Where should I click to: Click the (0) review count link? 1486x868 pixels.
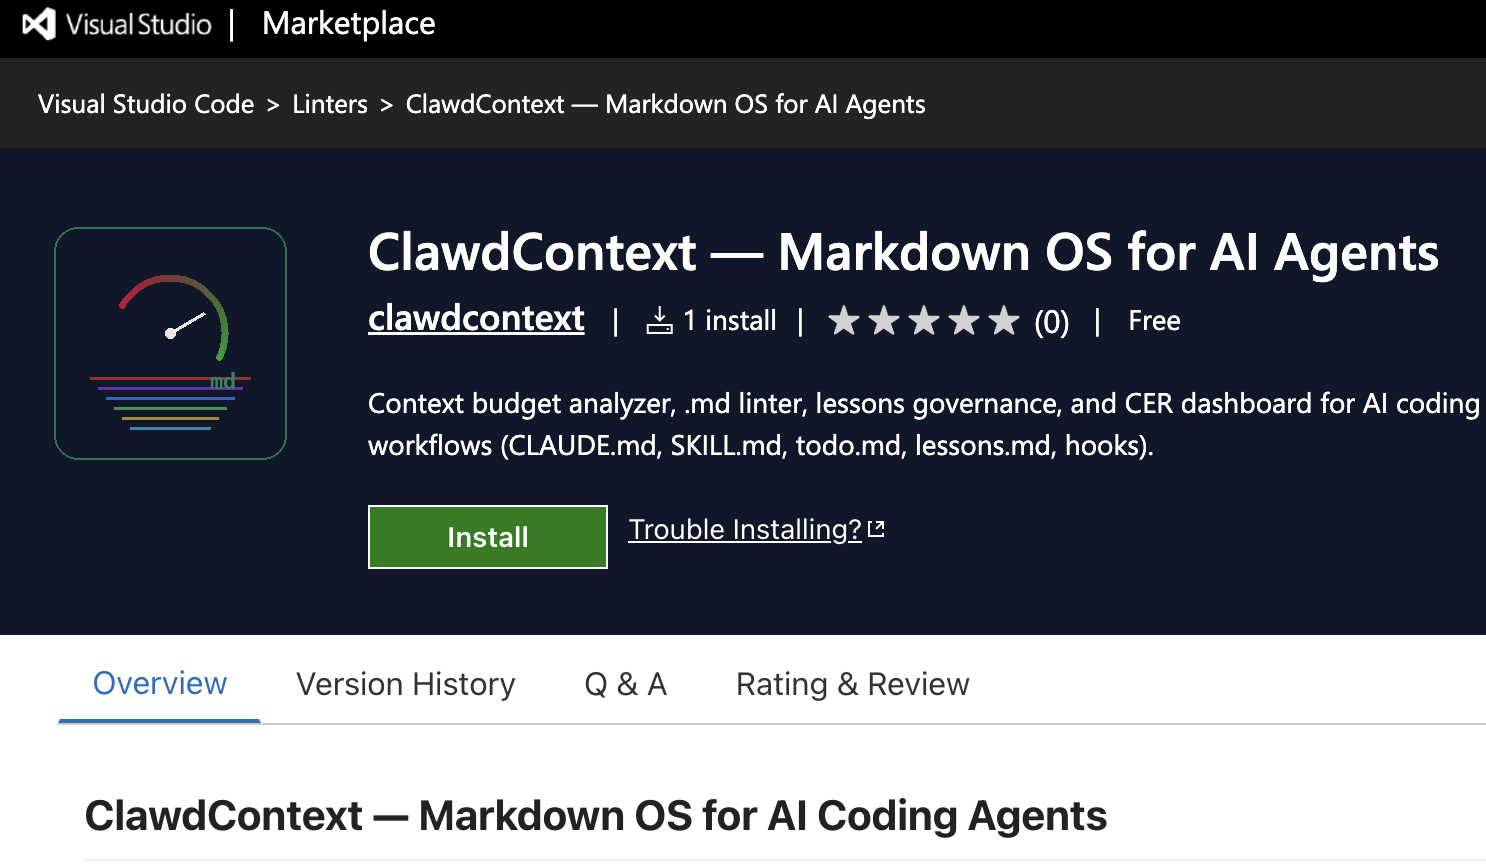(1052, 320)
